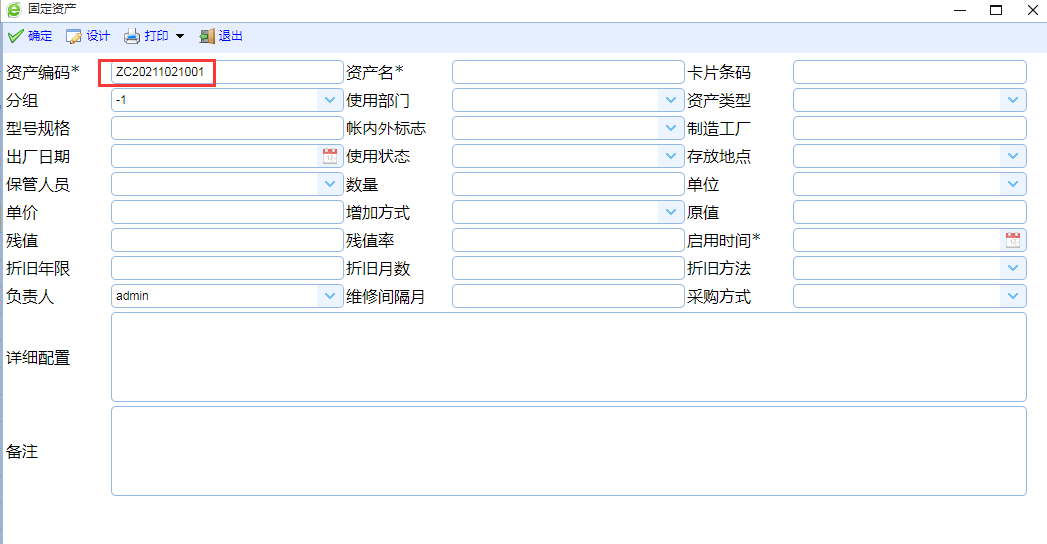Click the 打印 toolbar label

tap(156, 36)
